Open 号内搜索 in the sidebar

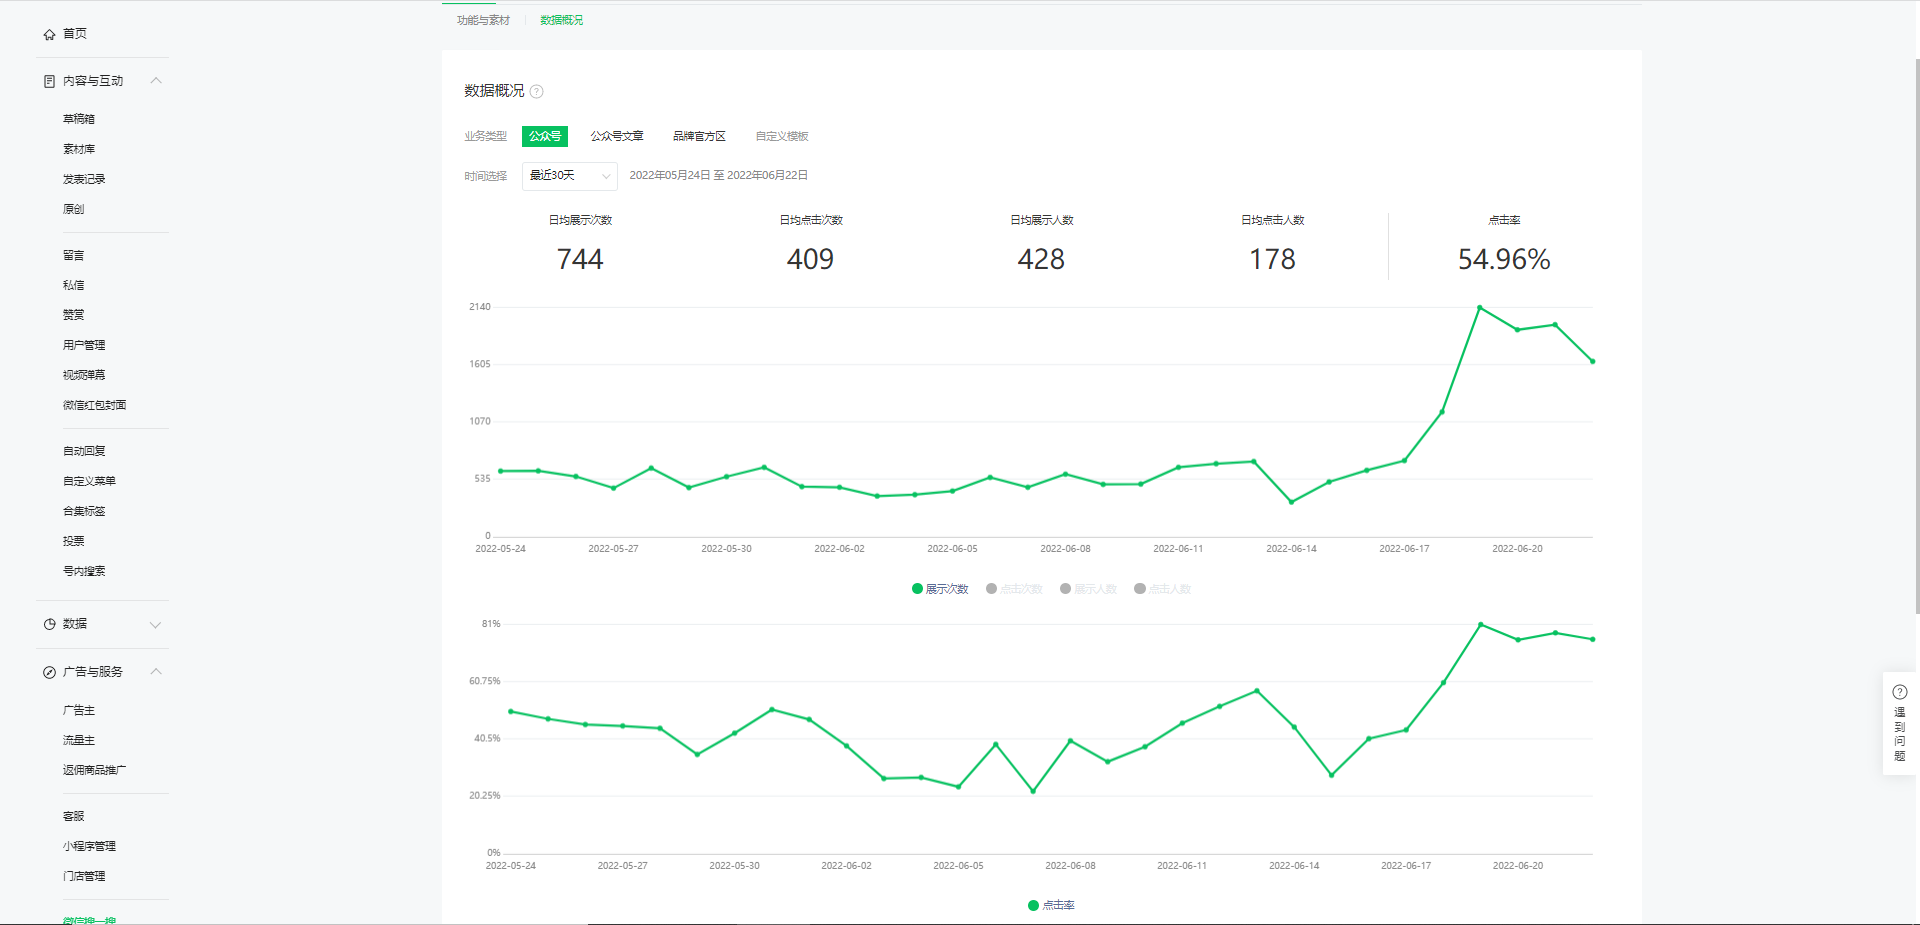84,571
